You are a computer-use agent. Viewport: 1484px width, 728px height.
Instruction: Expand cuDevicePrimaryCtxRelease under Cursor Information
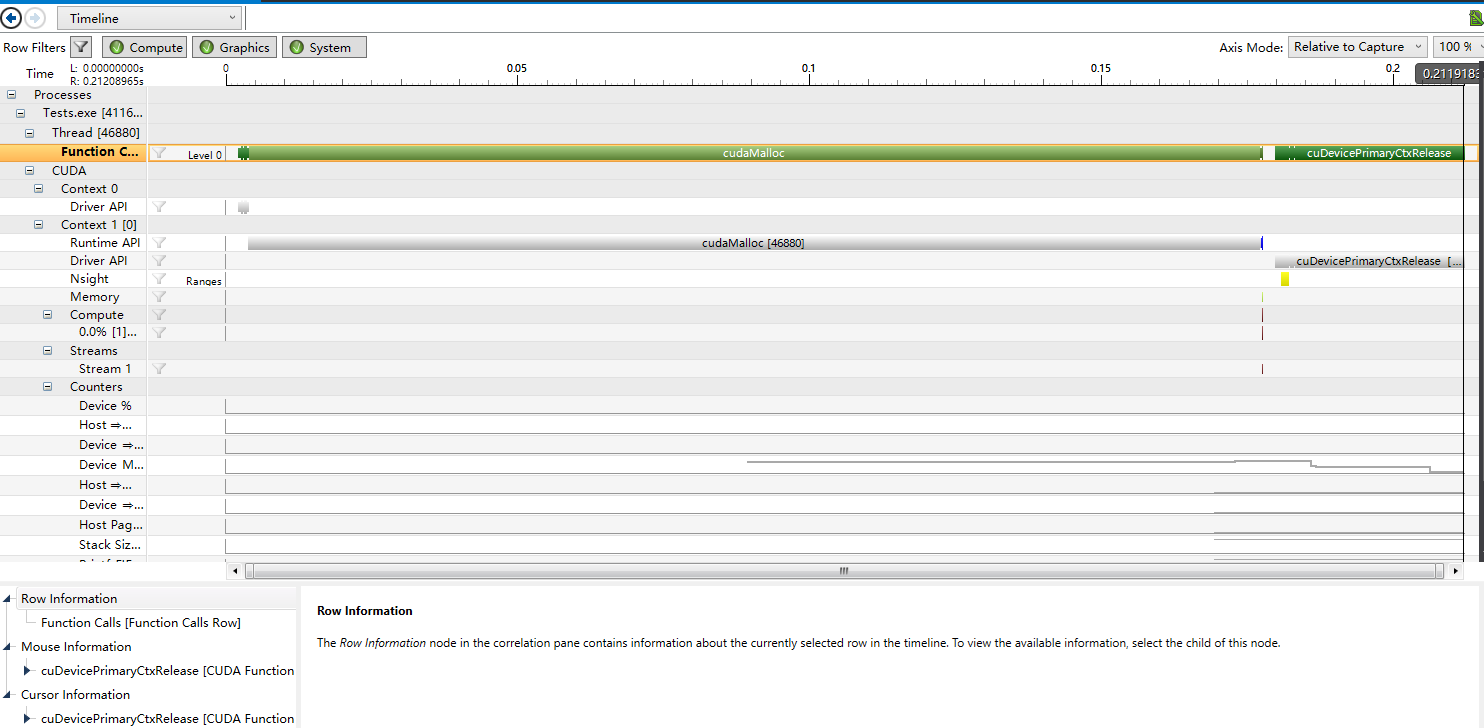pos(28,719)
